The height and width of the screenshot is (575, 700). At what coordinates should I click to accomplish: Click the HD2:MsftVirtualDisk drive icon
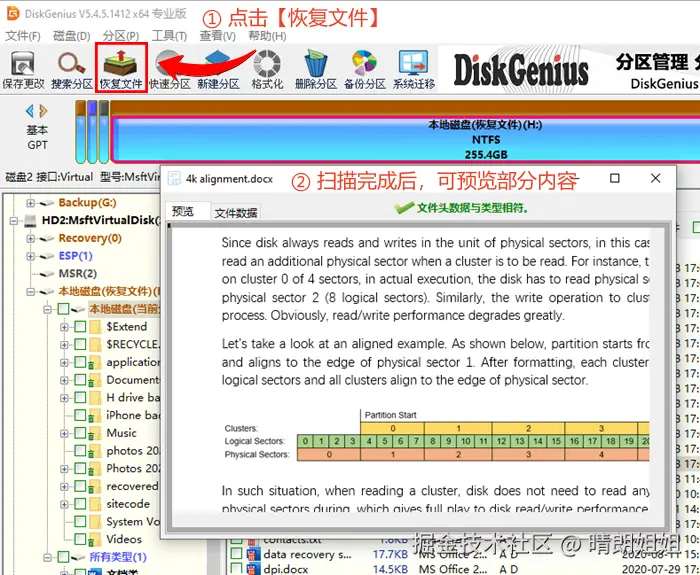(30, 220)
